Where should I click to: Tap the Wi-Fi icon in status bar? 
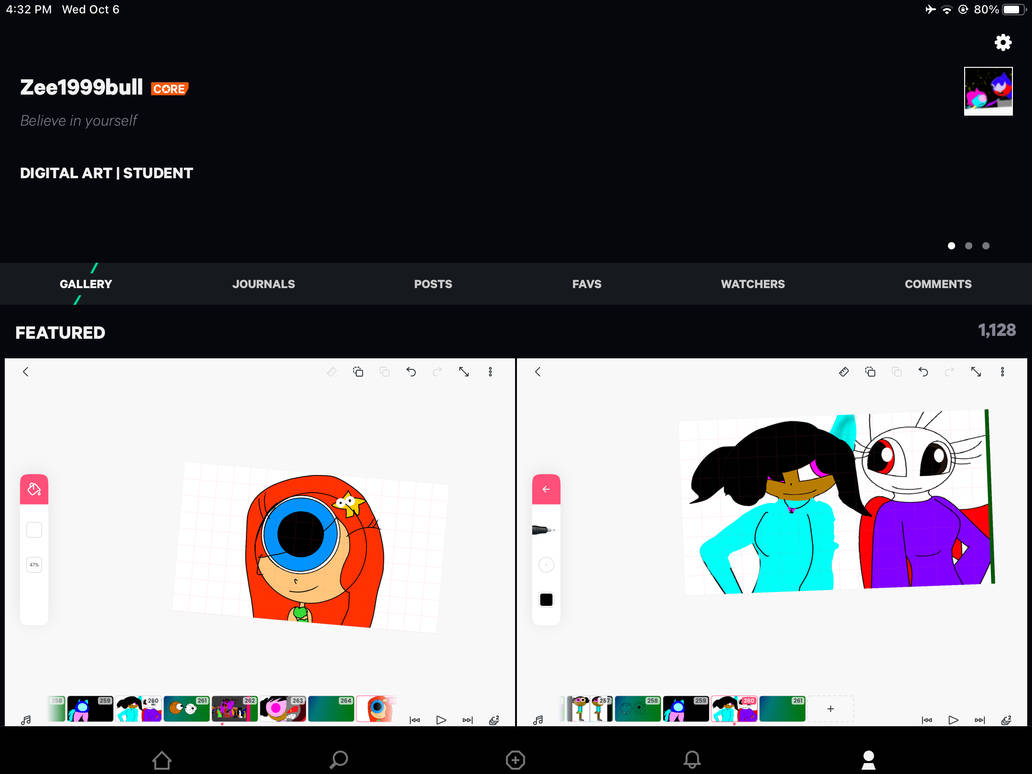[x=946, y=9]
